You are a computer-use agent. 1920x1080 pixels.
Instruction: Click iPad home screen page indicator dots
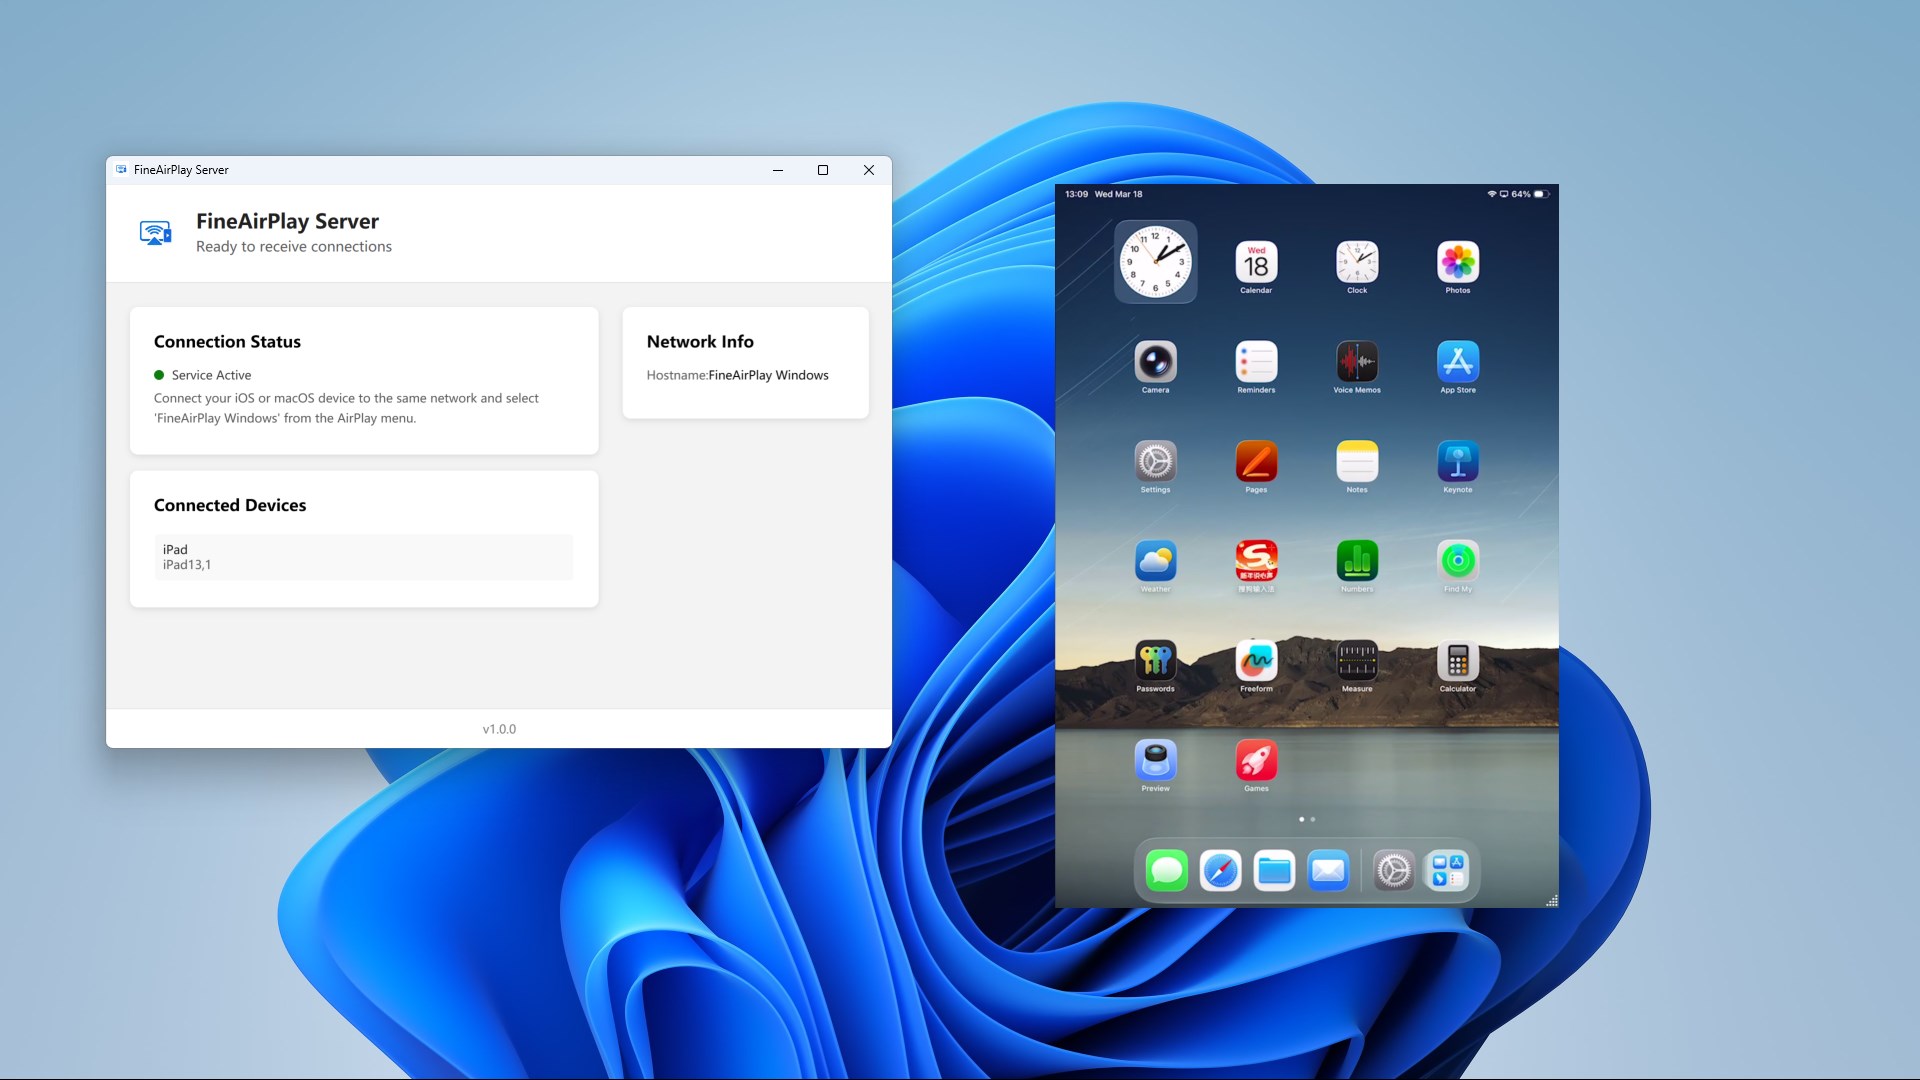click(1307, 819)
